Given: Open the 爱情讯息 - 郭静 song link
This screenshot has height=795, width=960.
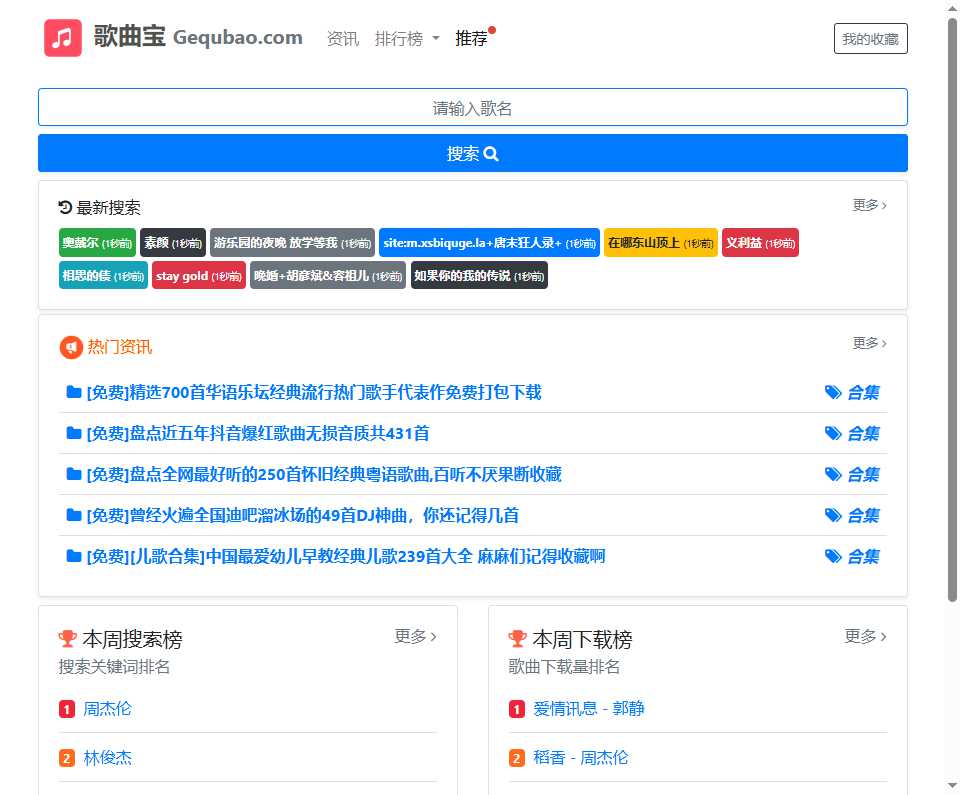Looking at the screenshot, I should click(x=590, y=708).
